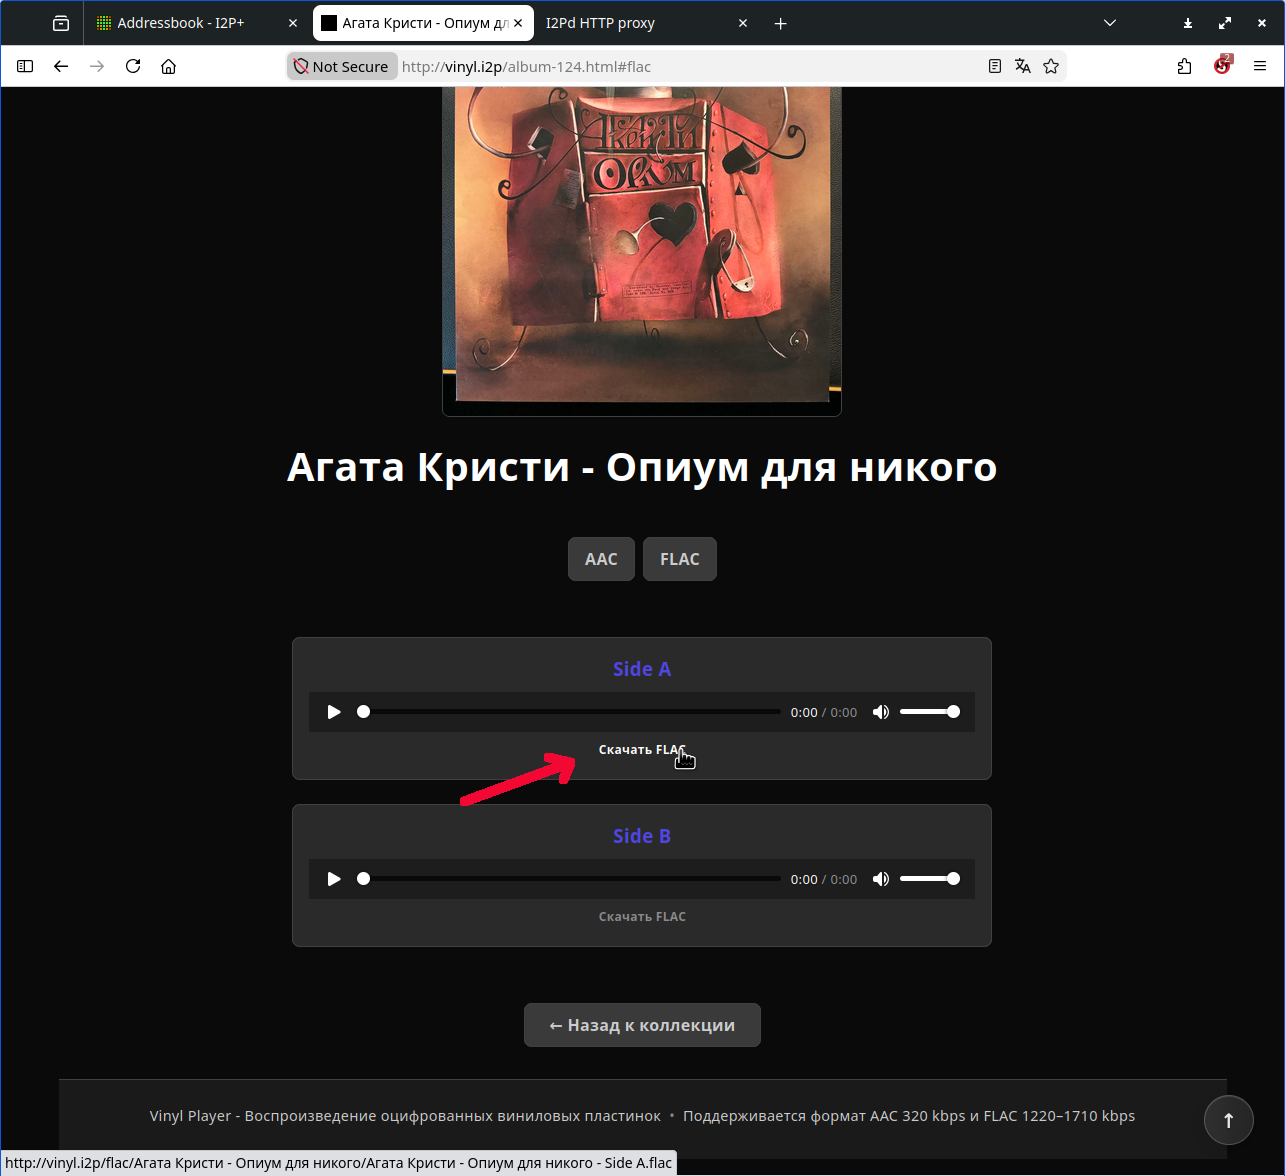Click Side A 0:00 time display
The height and width of the screenshot is (1176, 1285).
coord(824,713)
